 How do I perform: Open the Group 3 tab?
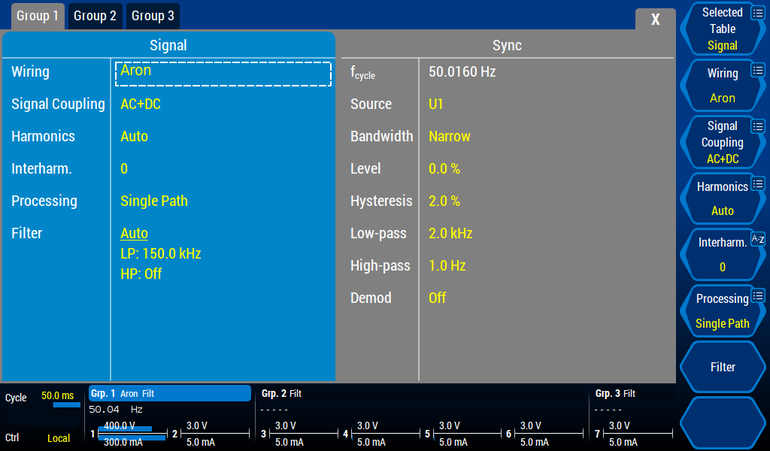(x=153, y=16)
